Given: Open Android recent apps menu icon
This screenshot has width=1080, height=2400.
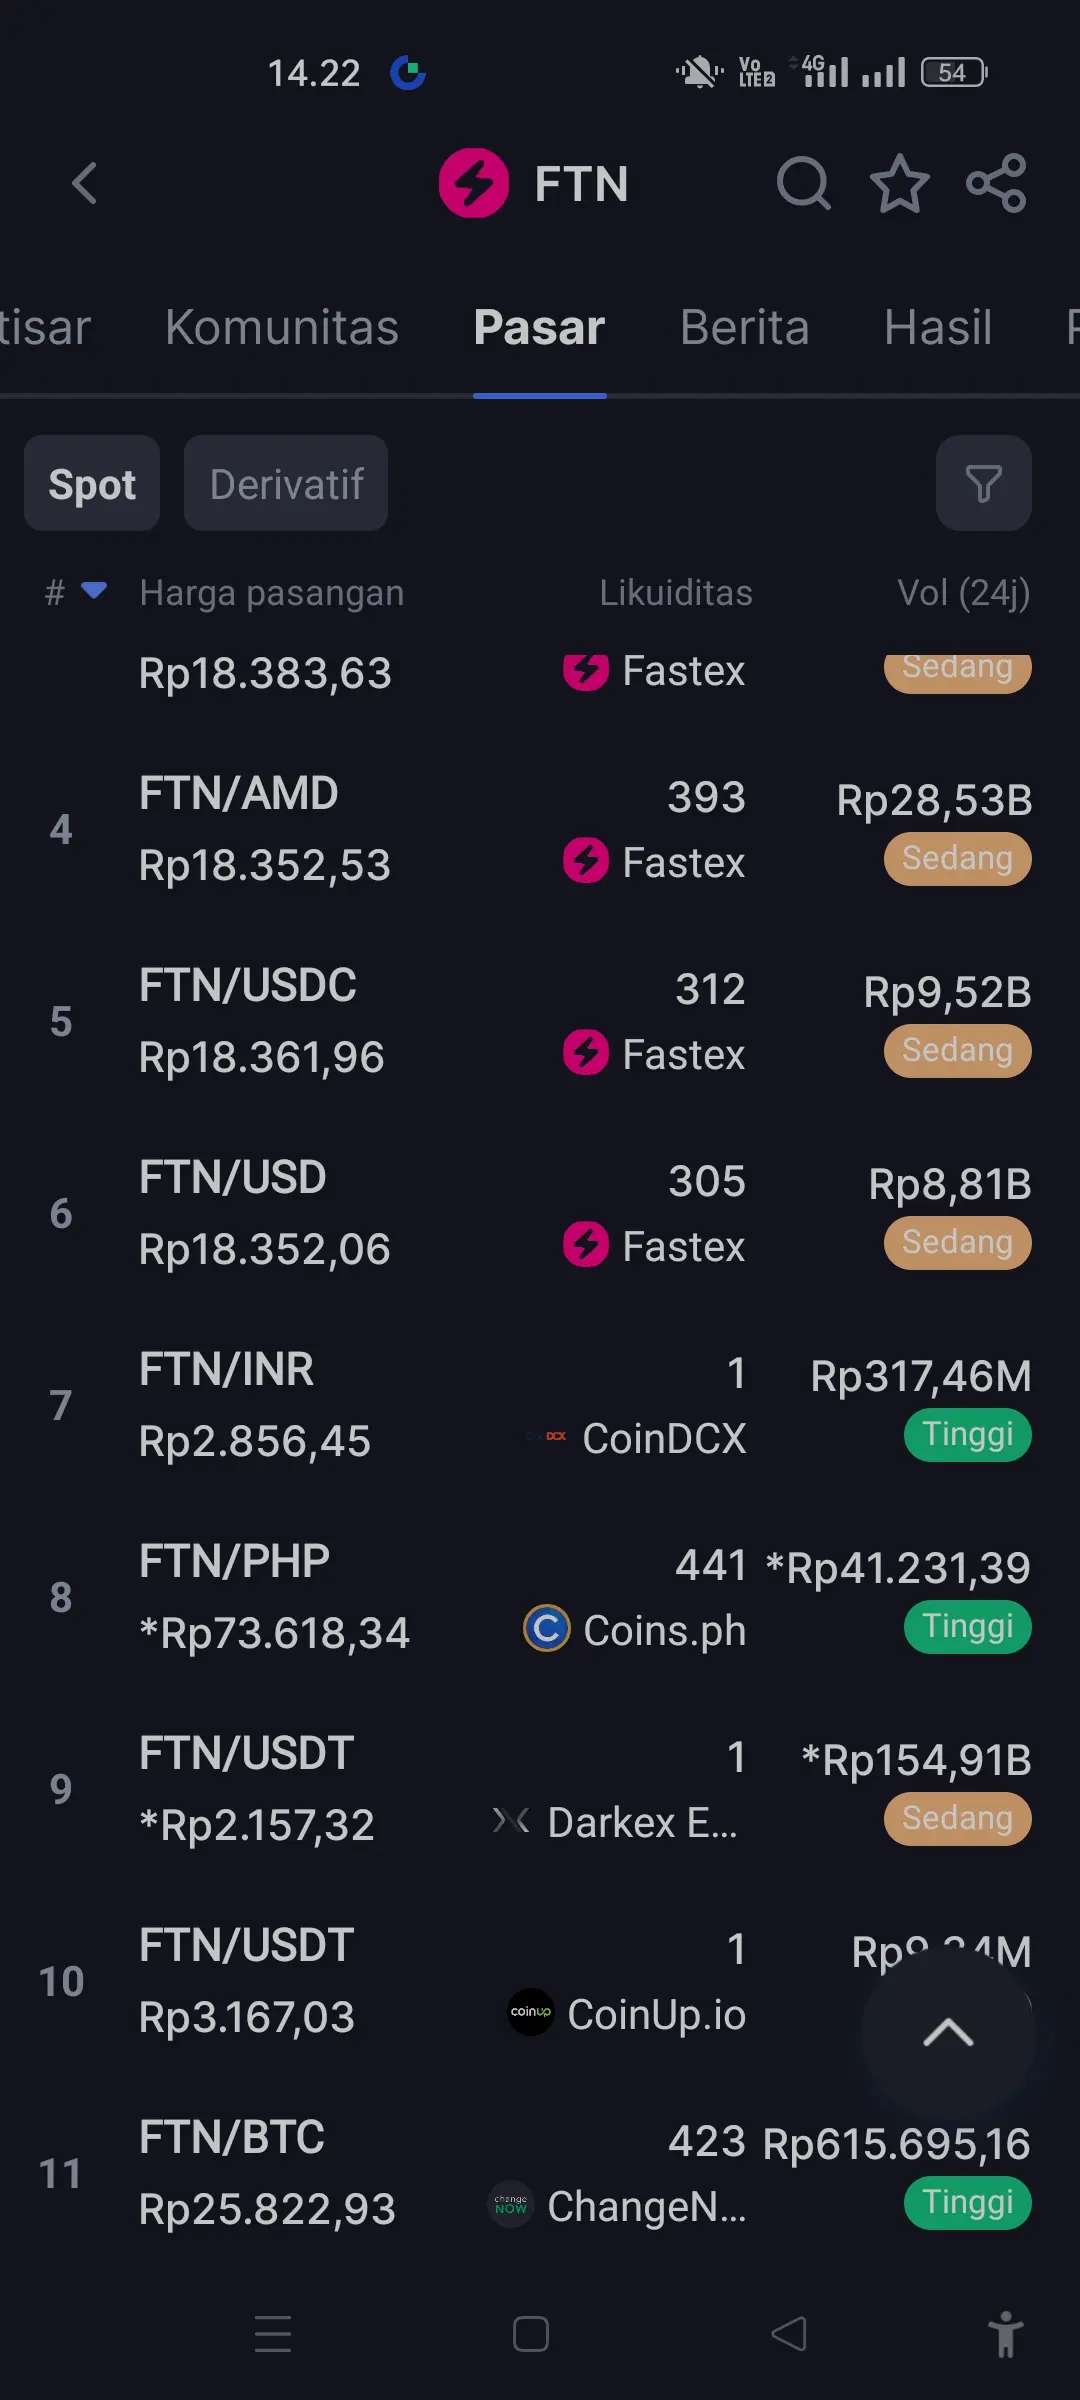Looking at the screenshot, I should click(x=273, y=2334).
